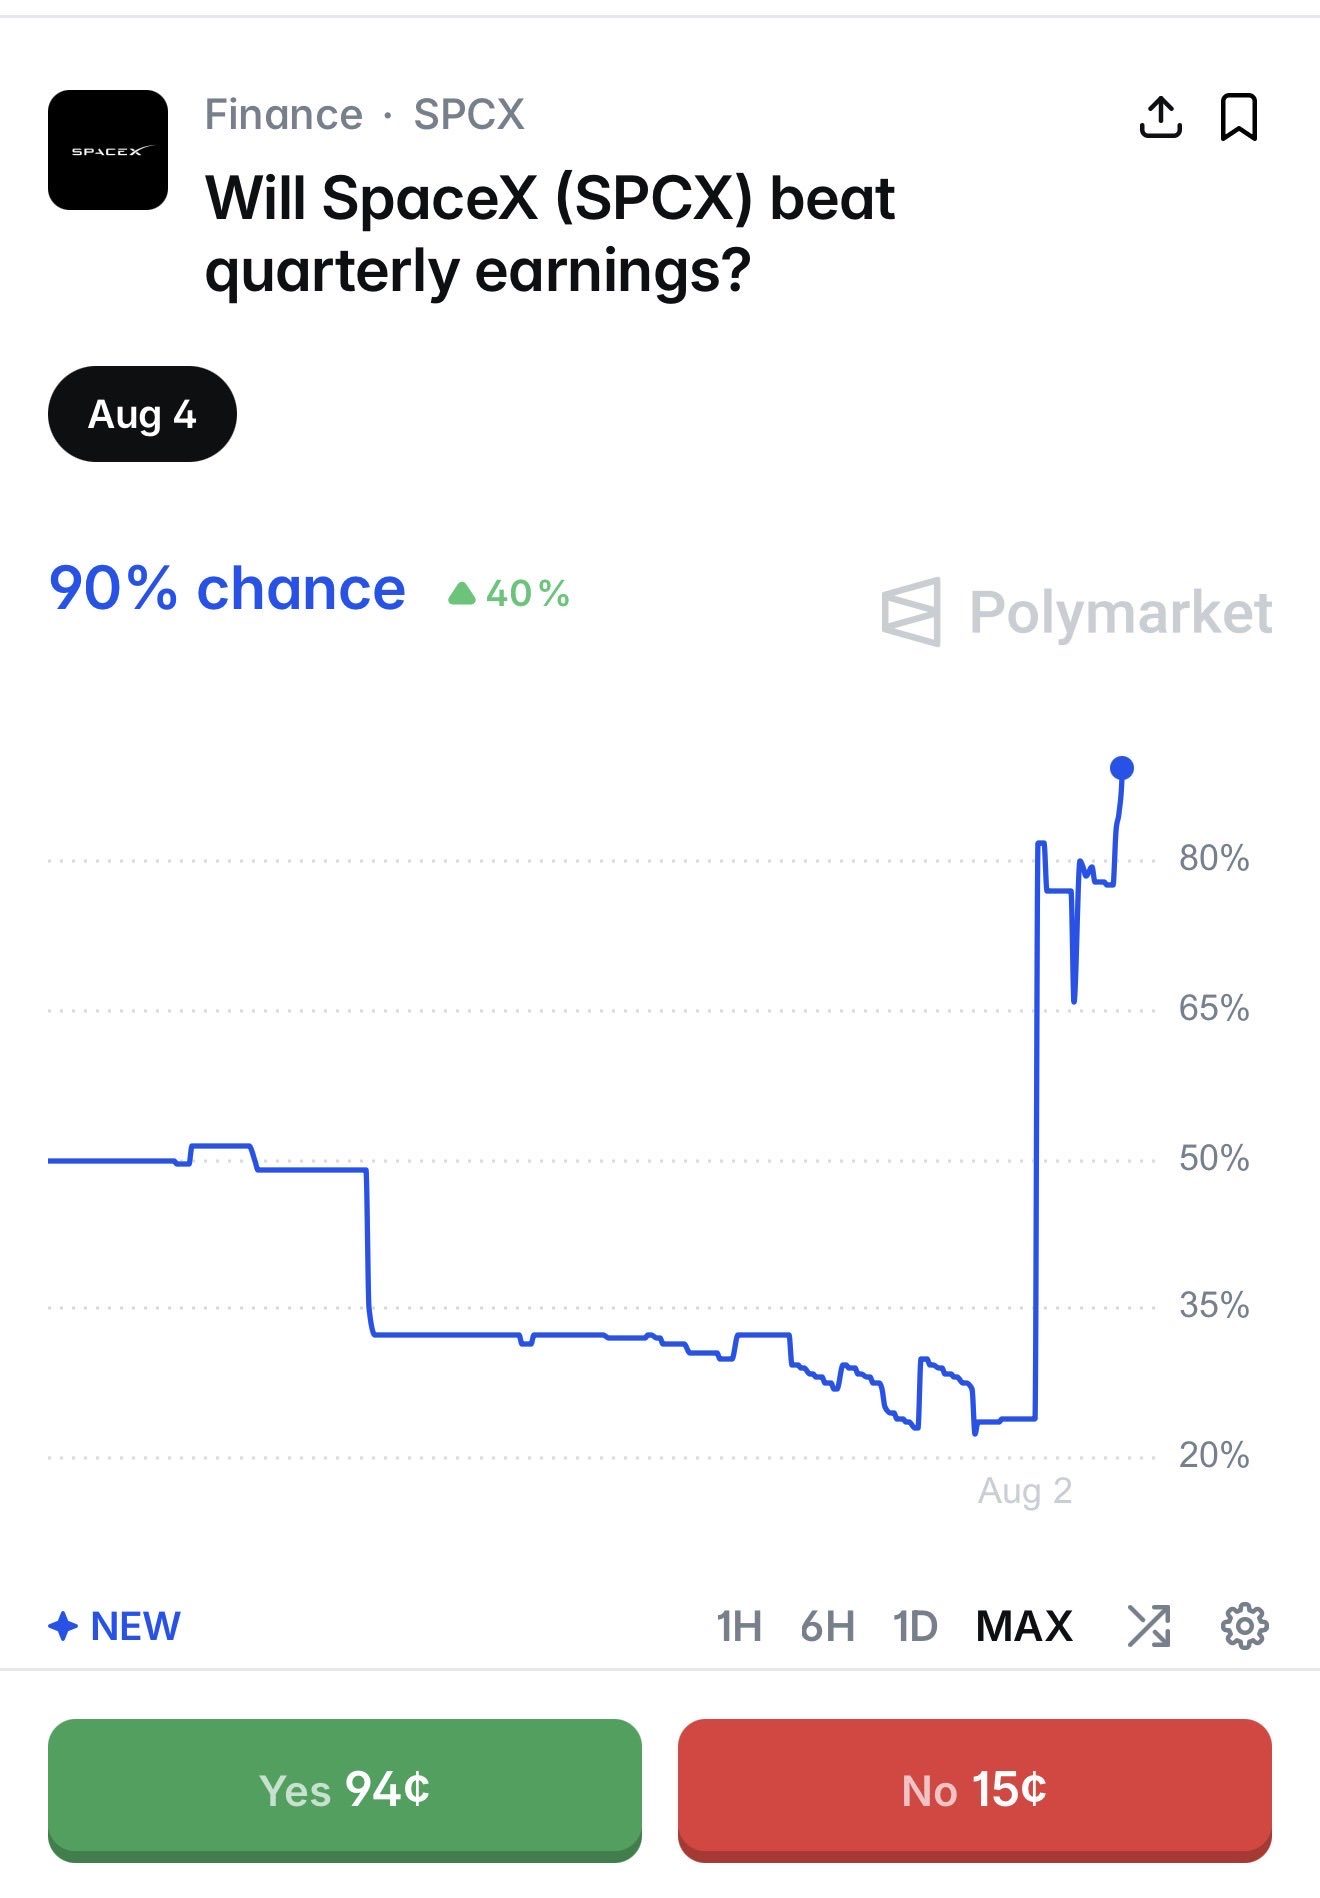Buy No at 15¢
The height and width of the screenshot is (1898, 1320).
pyautogui.click(x=975, y=1790)
